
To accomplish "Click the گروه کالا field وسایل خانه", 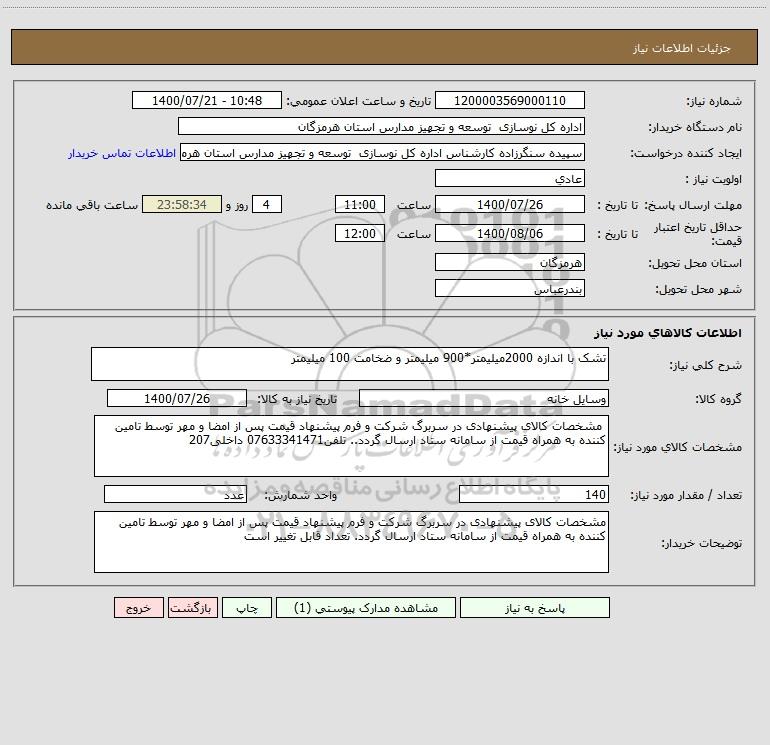I will tap(484, 398).
